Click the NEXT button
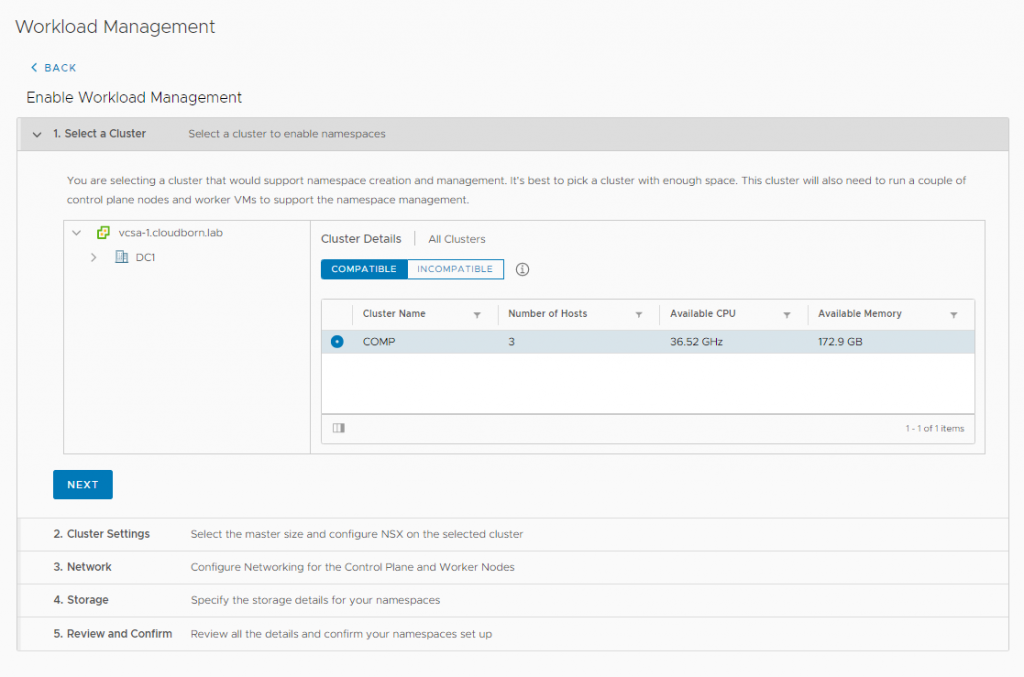 click(83, 485)
